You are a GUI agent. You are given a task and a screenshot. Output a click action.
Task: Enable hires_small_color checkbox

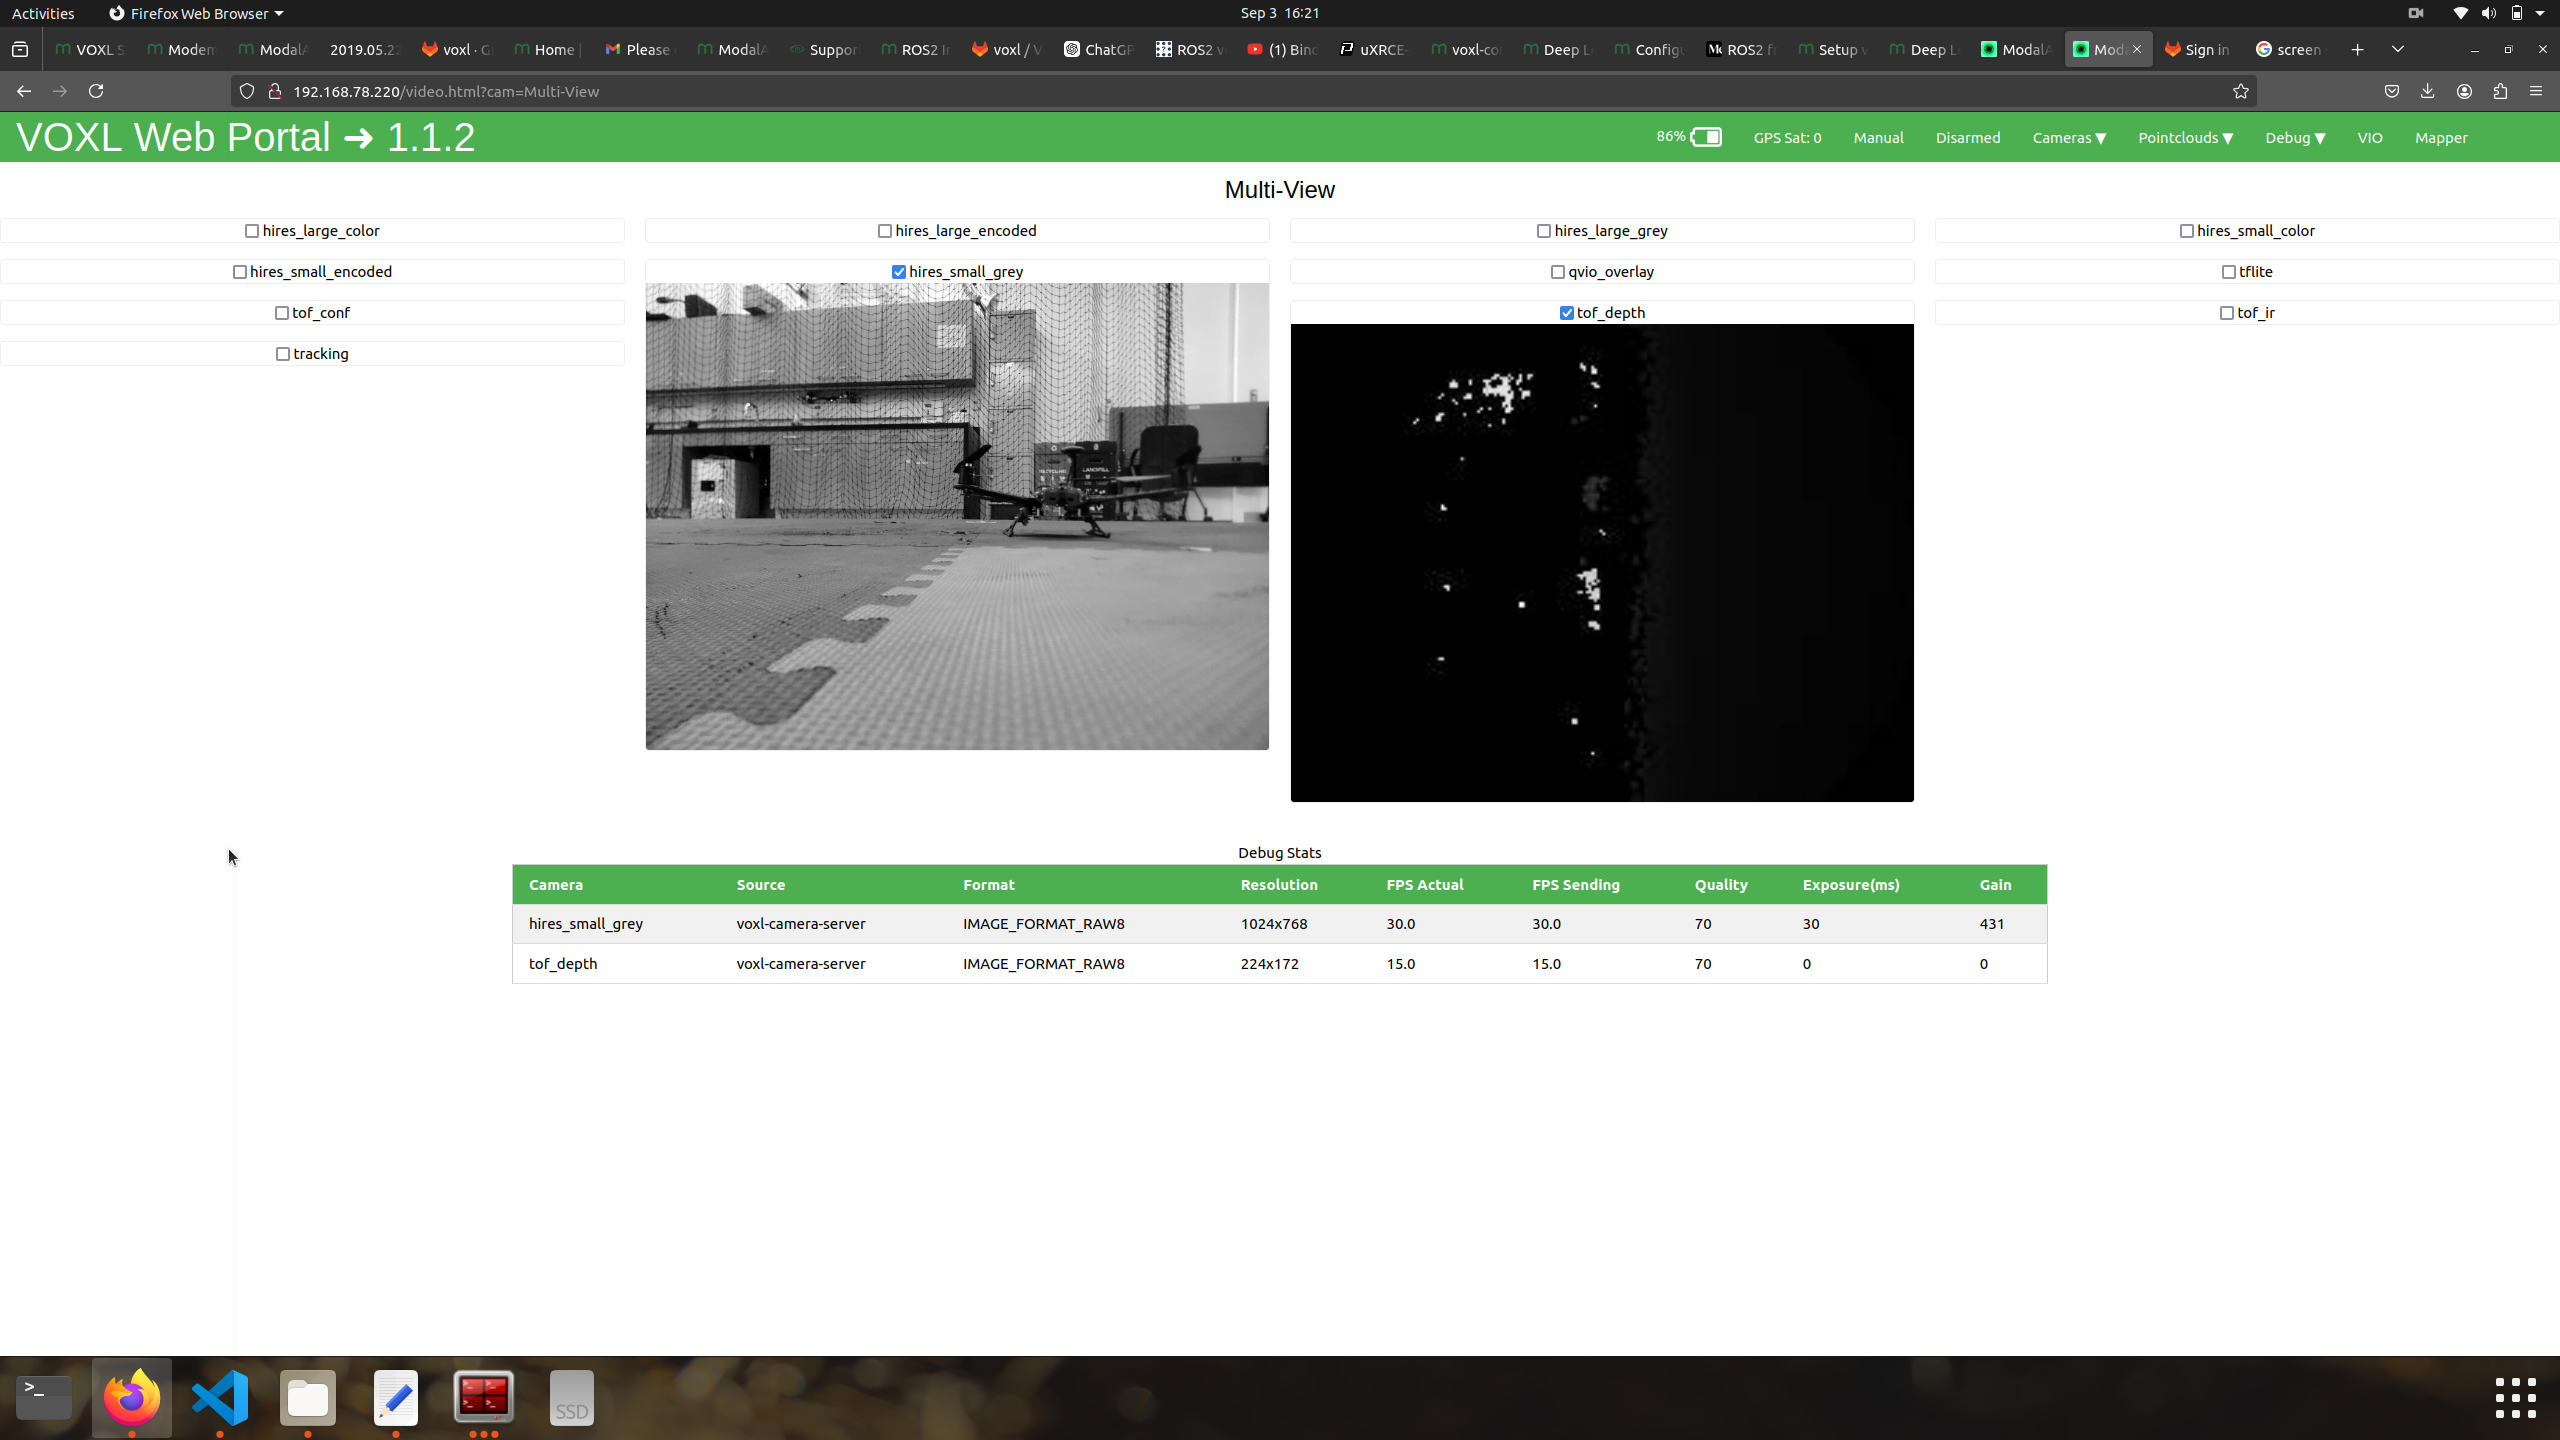(x=2187, y=231)
